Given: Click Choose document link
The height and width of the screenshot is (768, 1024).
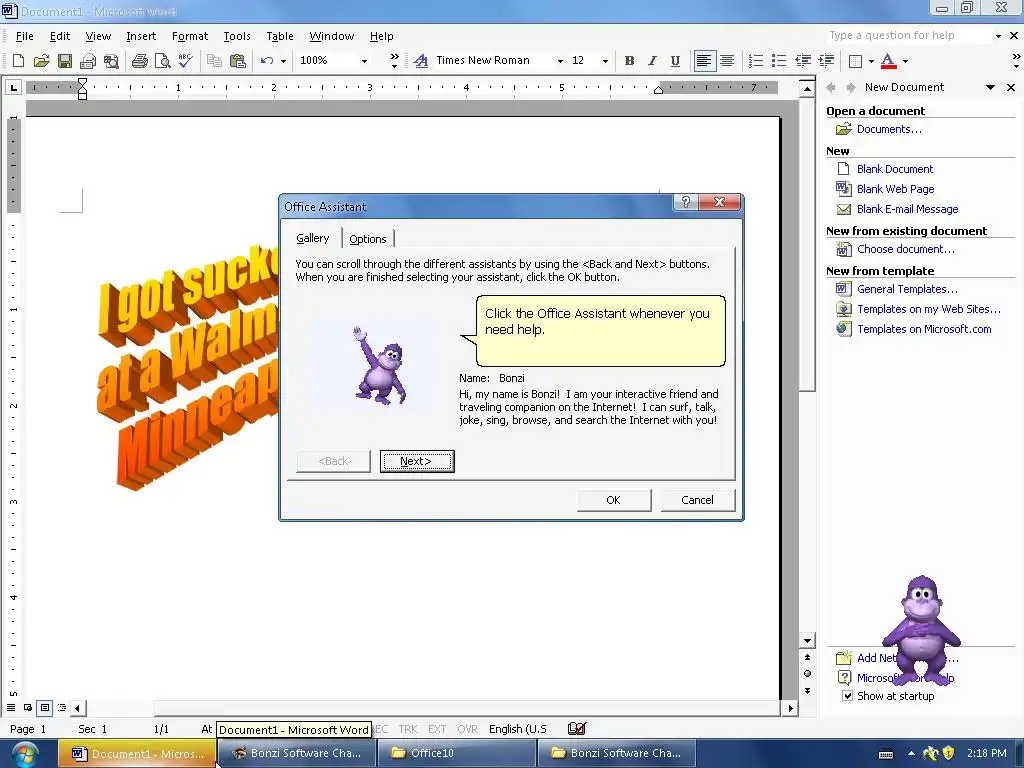Looking at the screenshot, I should [906, 249].
